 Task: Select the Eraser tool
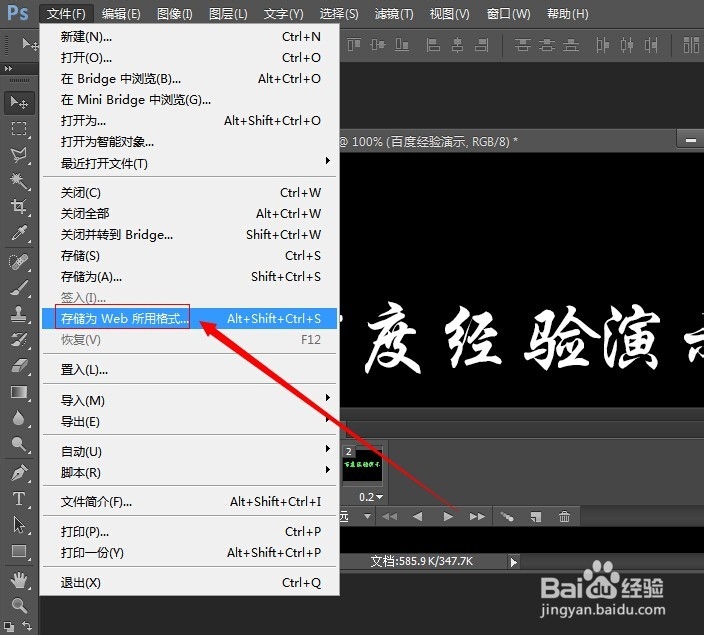click(18, 366)
